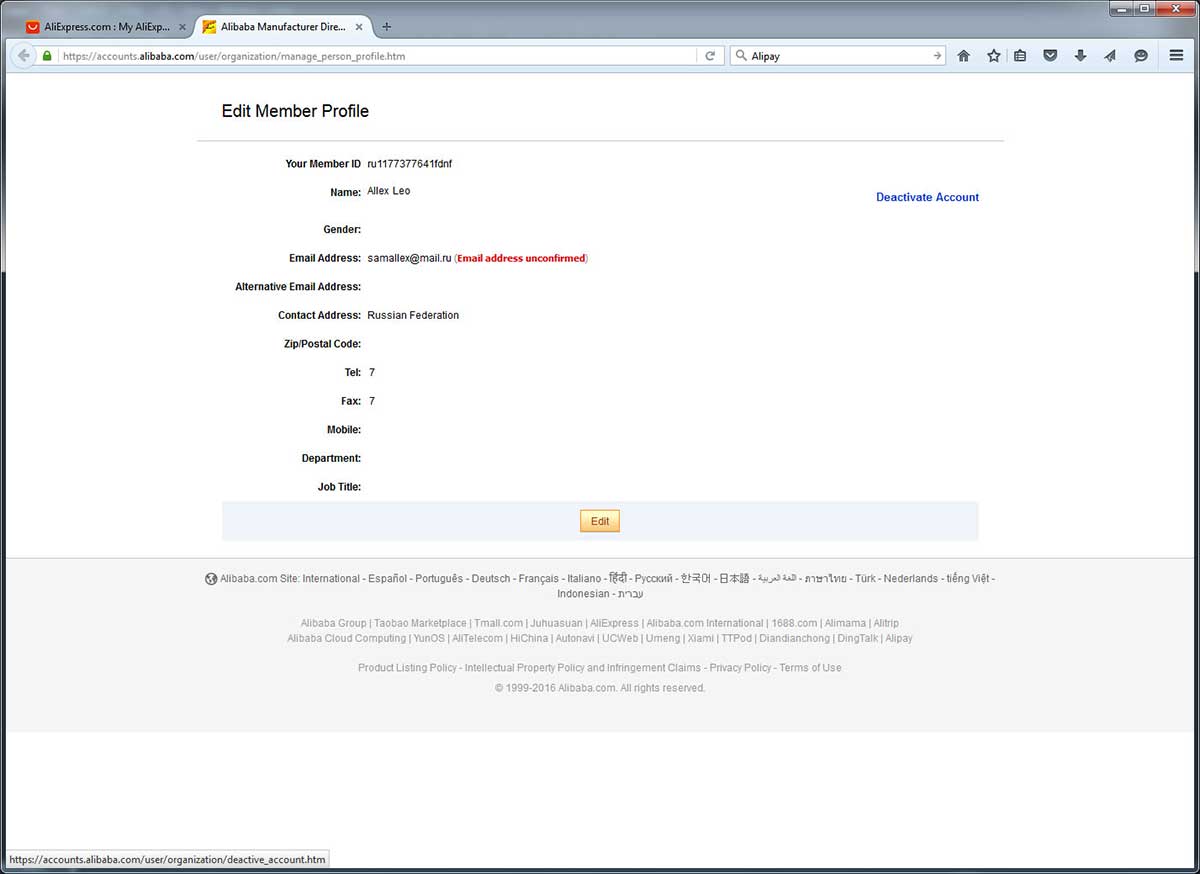The image size is (1200, 874).
Task: Click the email samallex@mail.ru text
Action: pos(410,258)
